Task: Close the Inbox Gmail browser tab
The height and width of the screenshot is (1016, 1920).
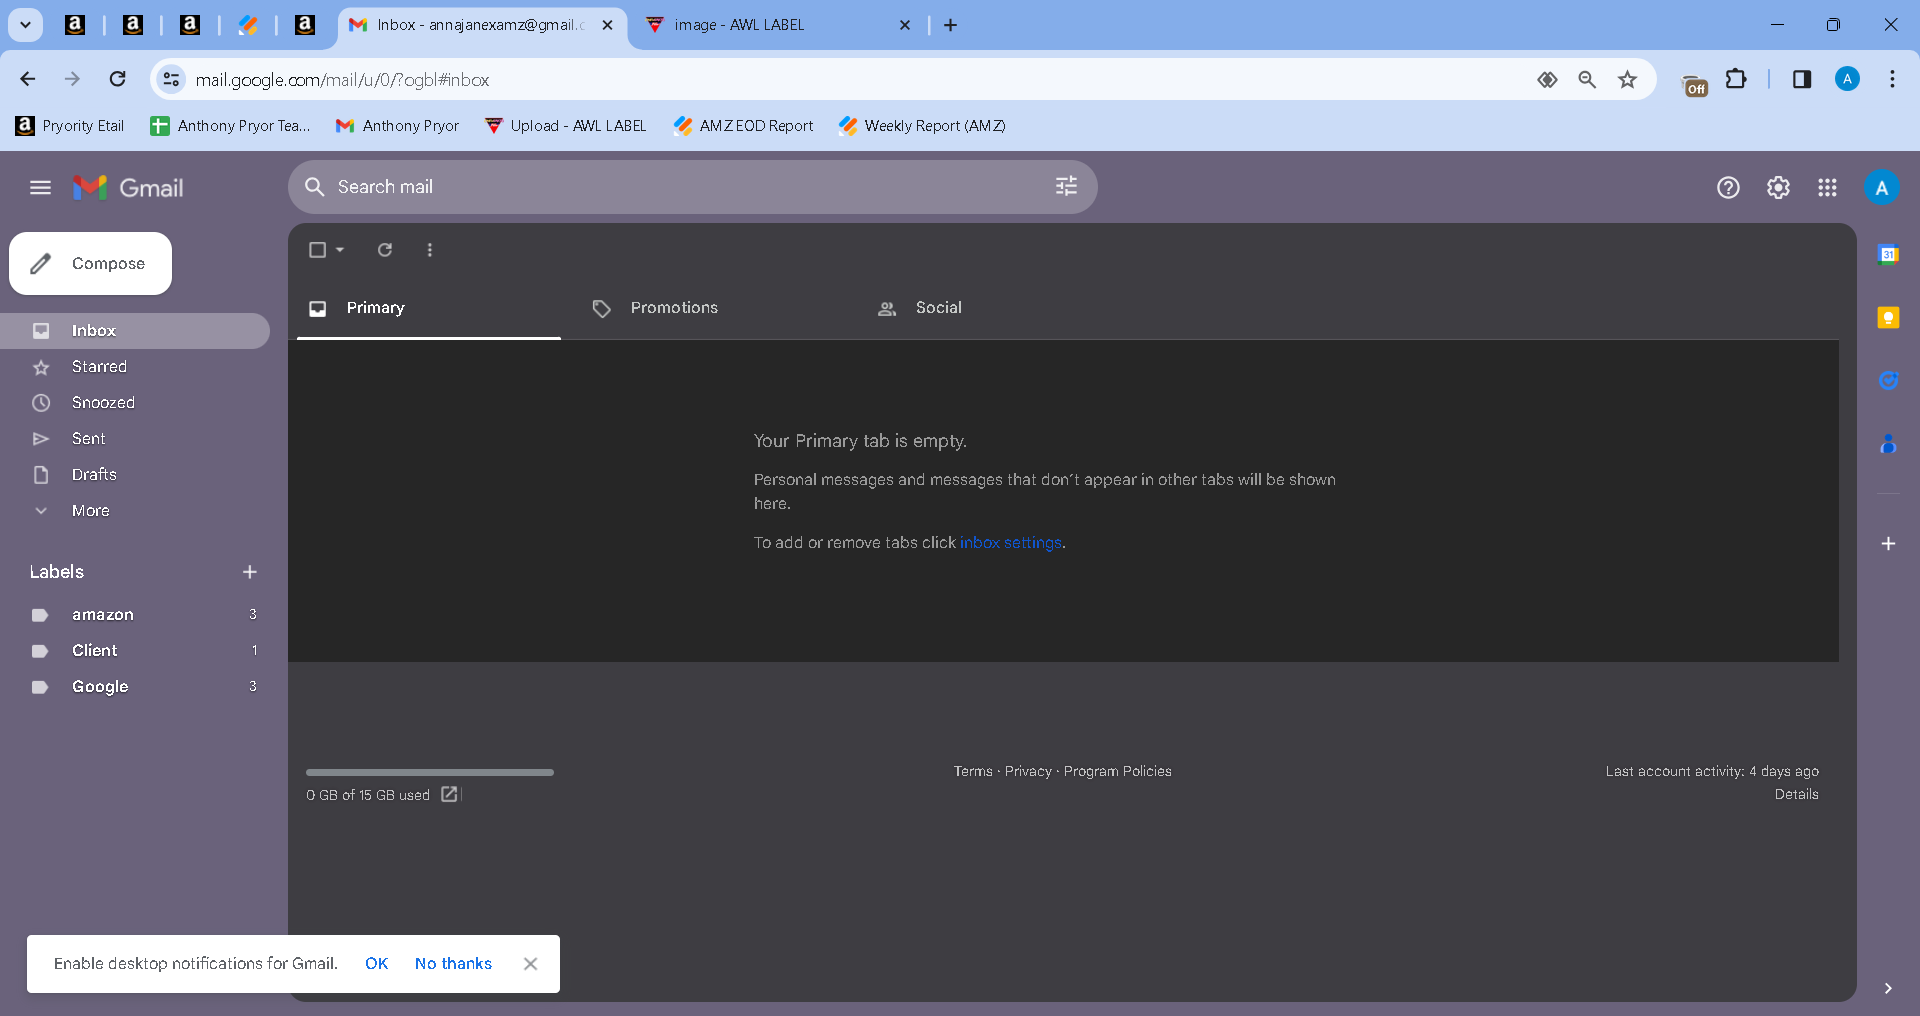Action: pyautogui.click(x=607, y=25)
